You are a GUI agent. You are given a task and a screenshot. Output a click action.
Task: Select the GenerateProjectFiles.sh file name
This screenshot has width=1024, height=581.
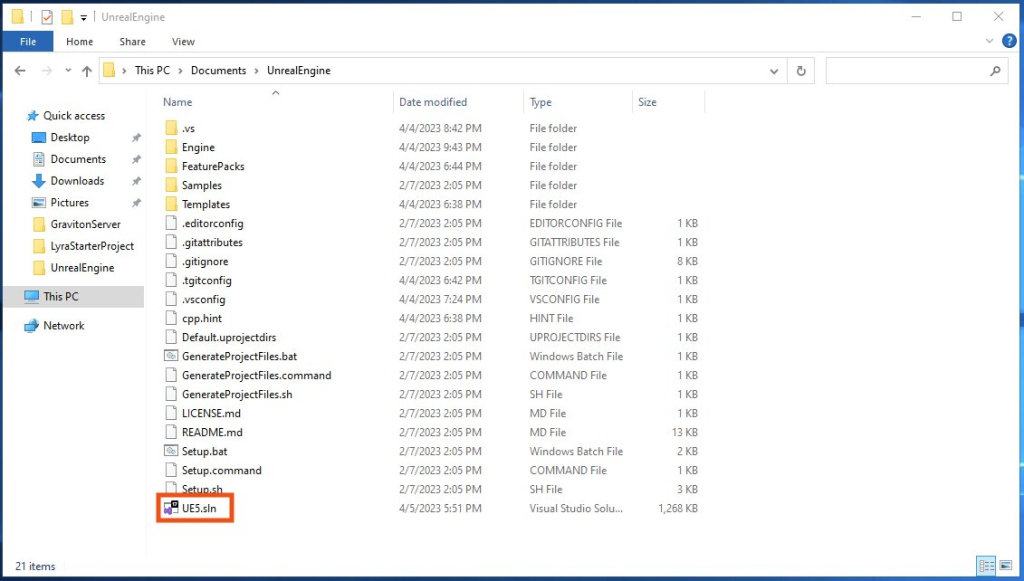pos(237,394)
